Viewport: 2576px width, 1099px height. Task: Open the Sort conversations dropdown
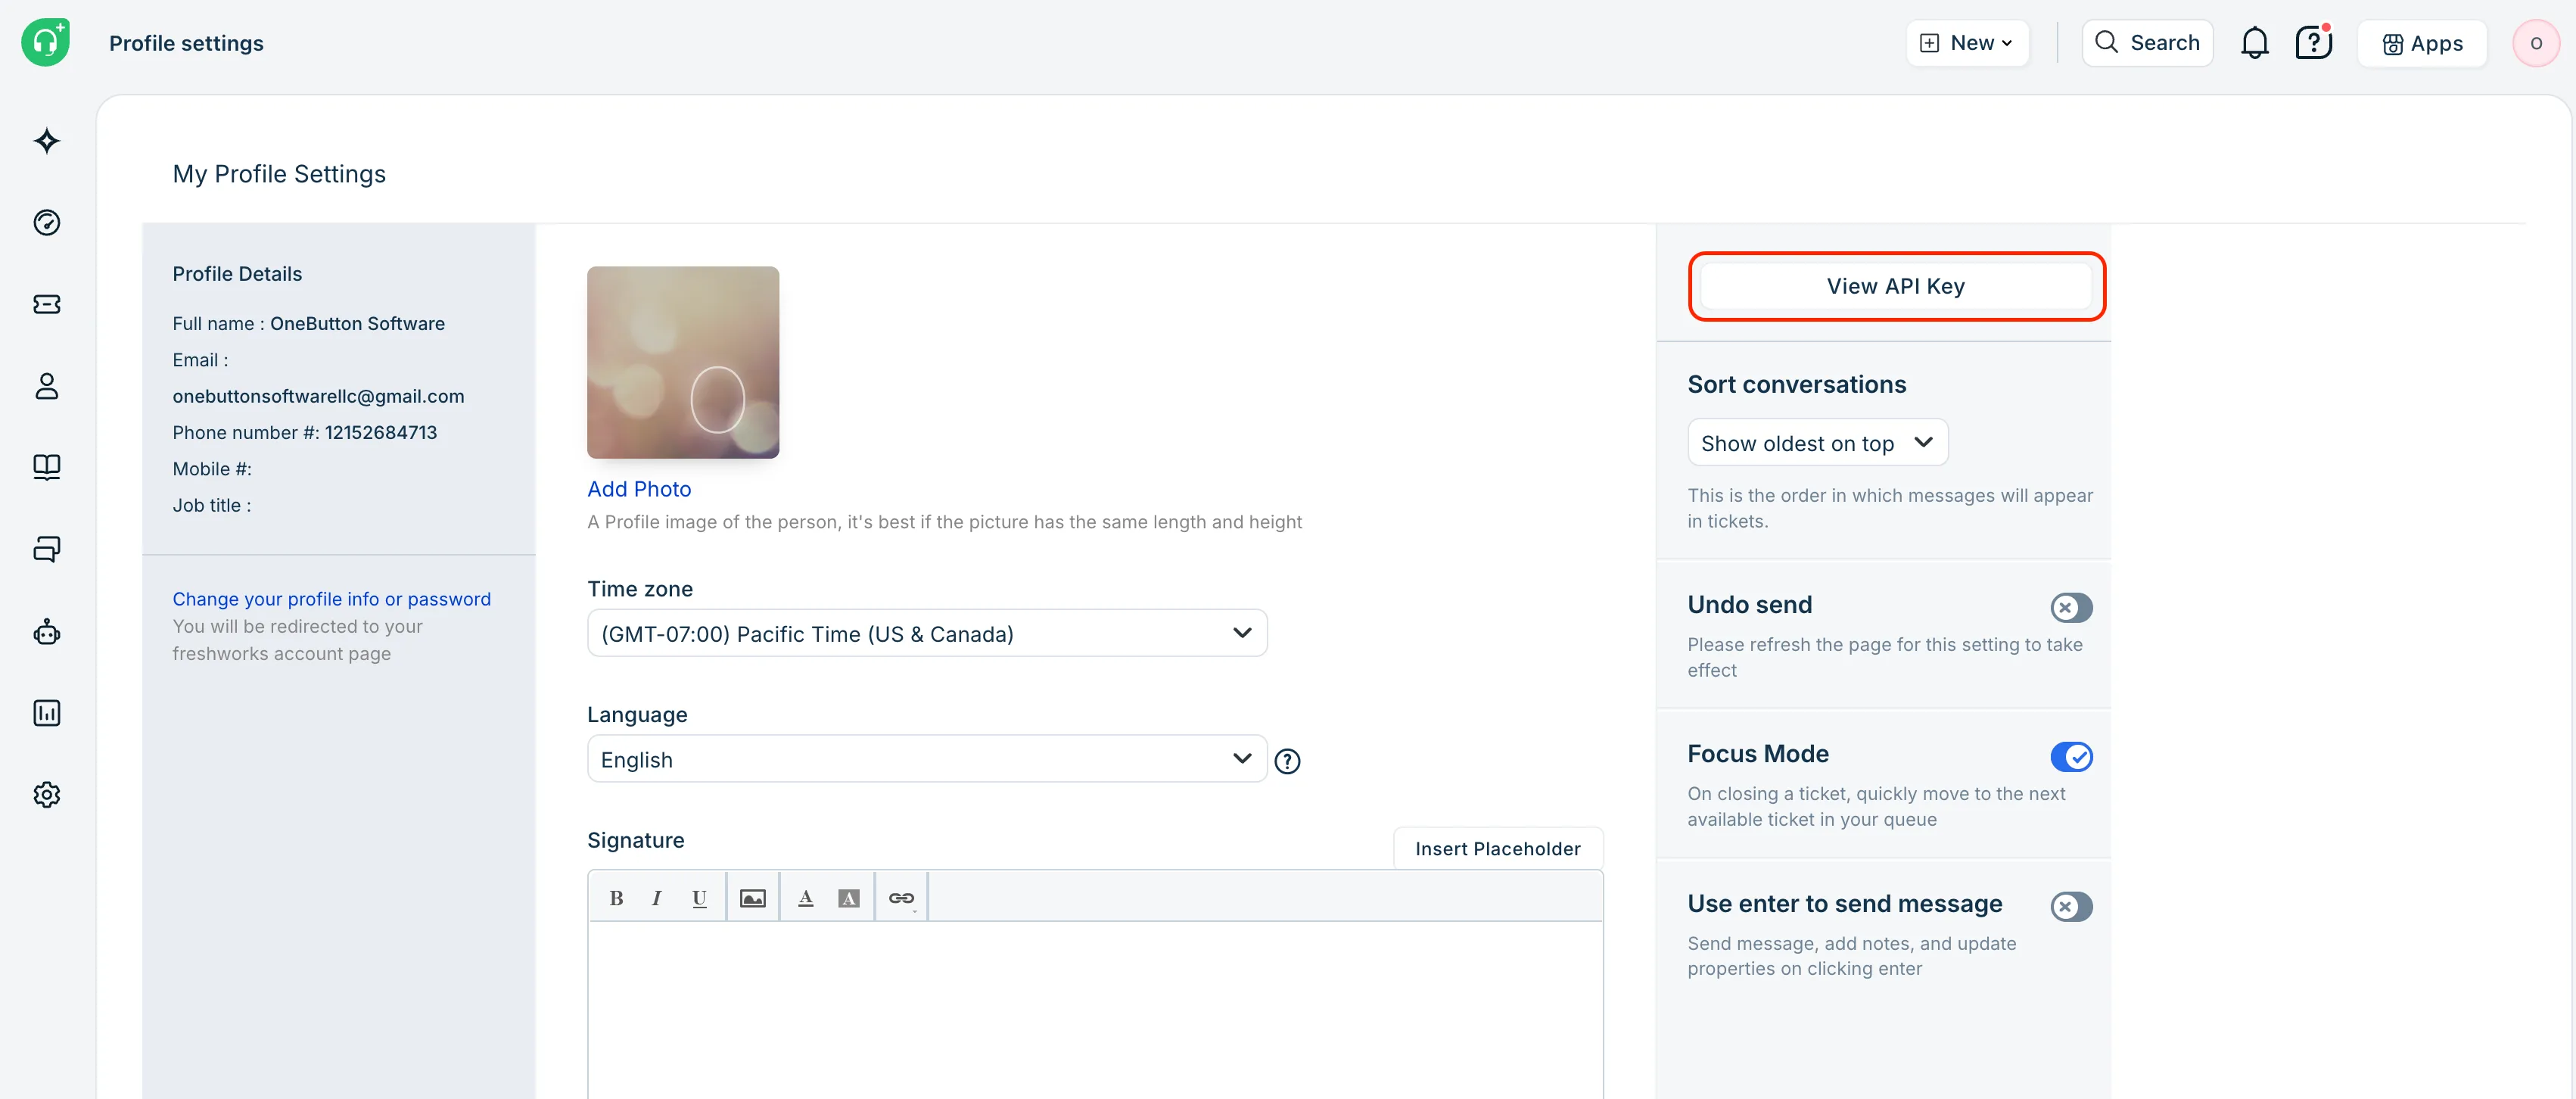[x=1817, y=442]
